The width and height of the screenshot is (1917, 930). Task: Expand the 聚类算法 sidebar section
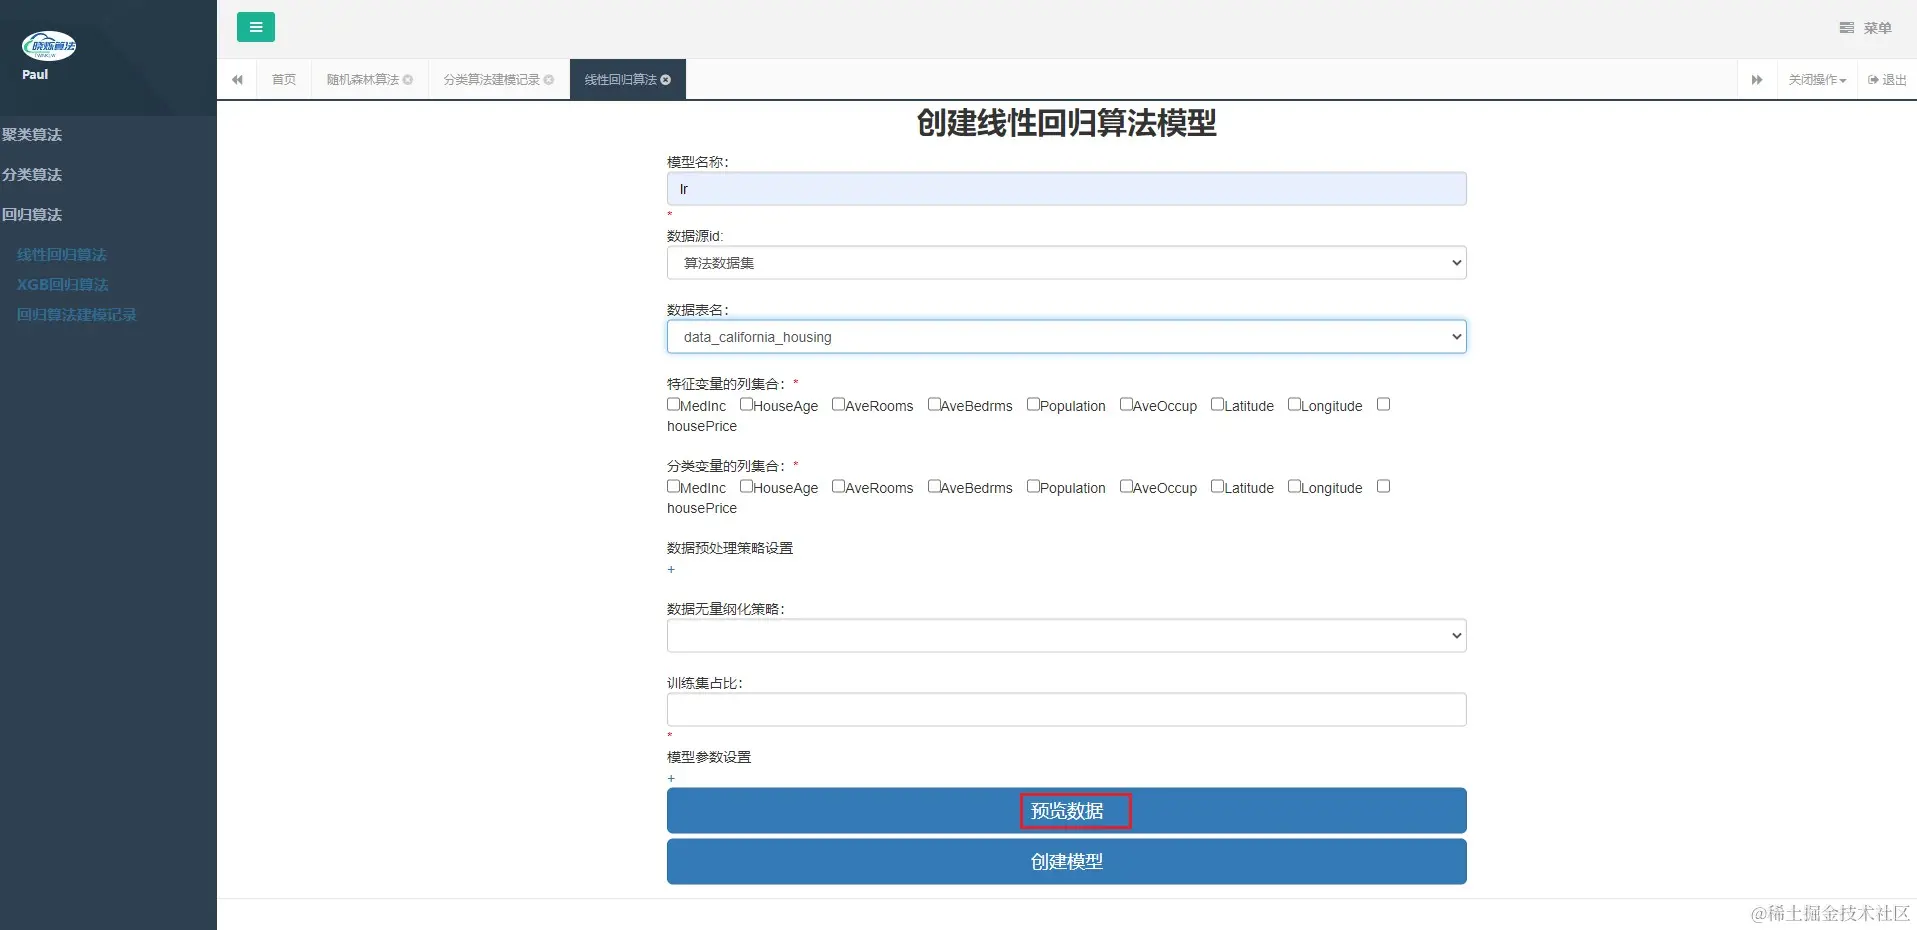point(32,135)
